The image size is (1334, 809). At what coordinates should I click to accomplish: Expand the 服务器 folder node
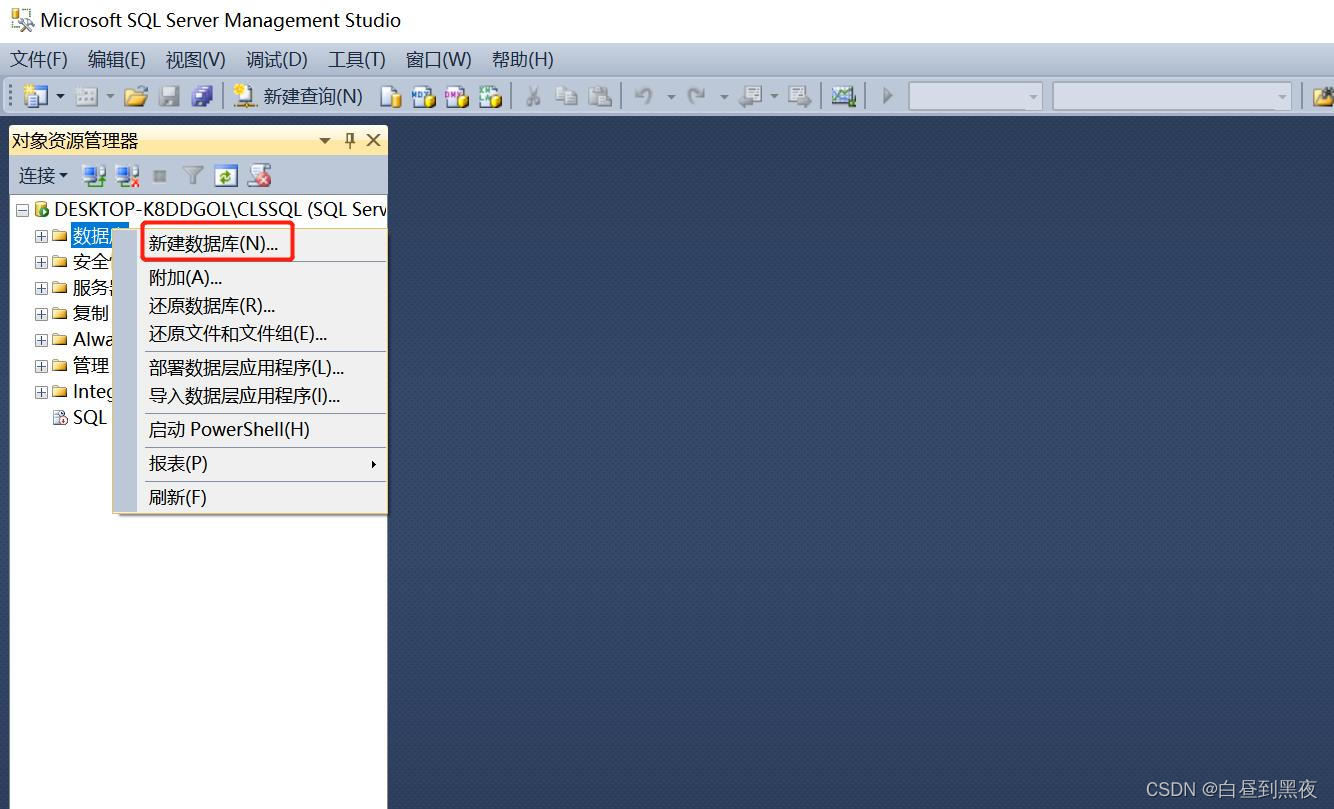pos(41,288)
